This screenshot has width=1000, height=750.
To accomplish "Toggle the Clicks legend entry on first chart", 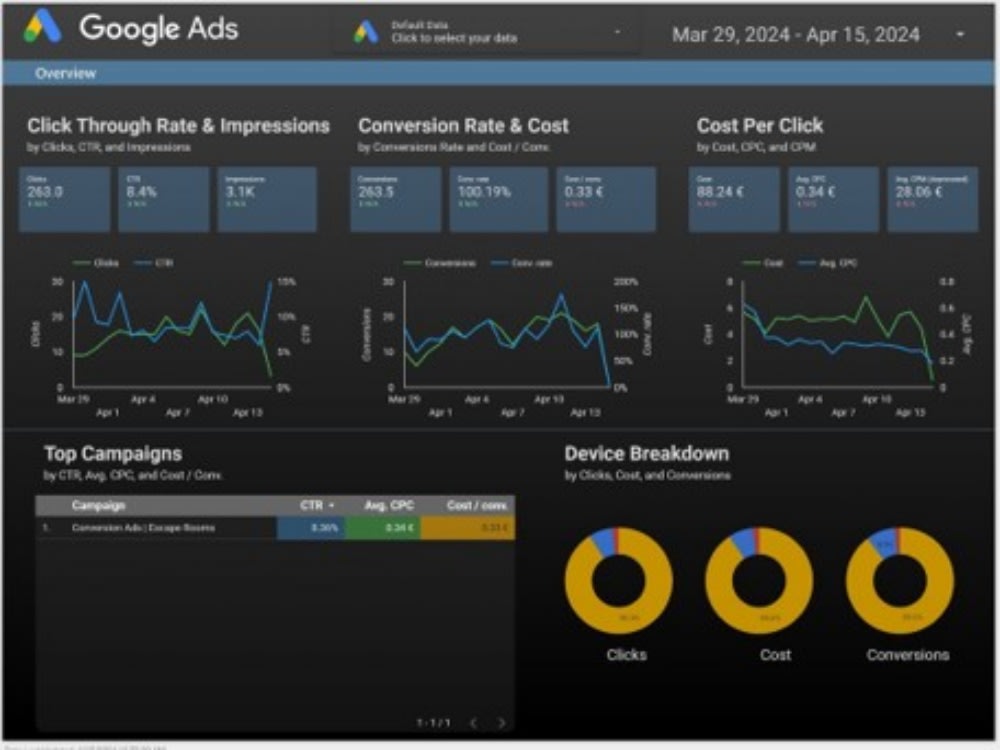I will (96, 263).
